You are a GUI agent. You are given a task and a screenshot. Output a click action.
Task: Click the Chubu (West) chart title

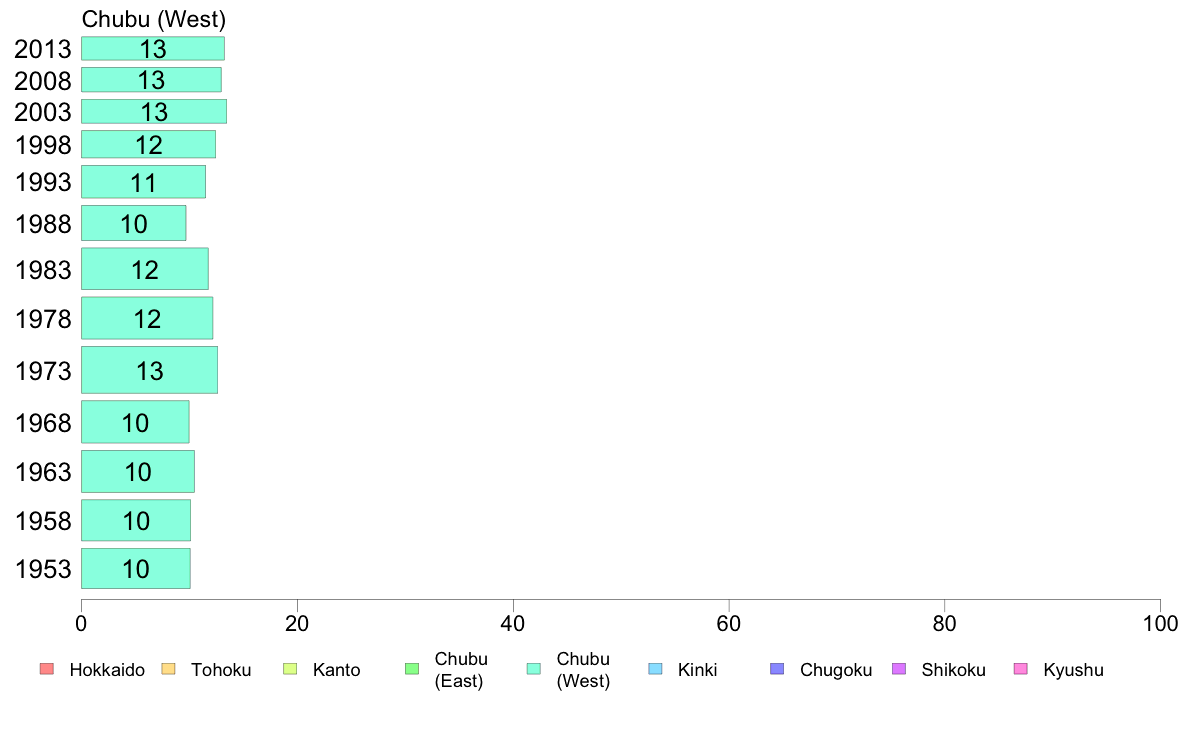pos(154,19)
